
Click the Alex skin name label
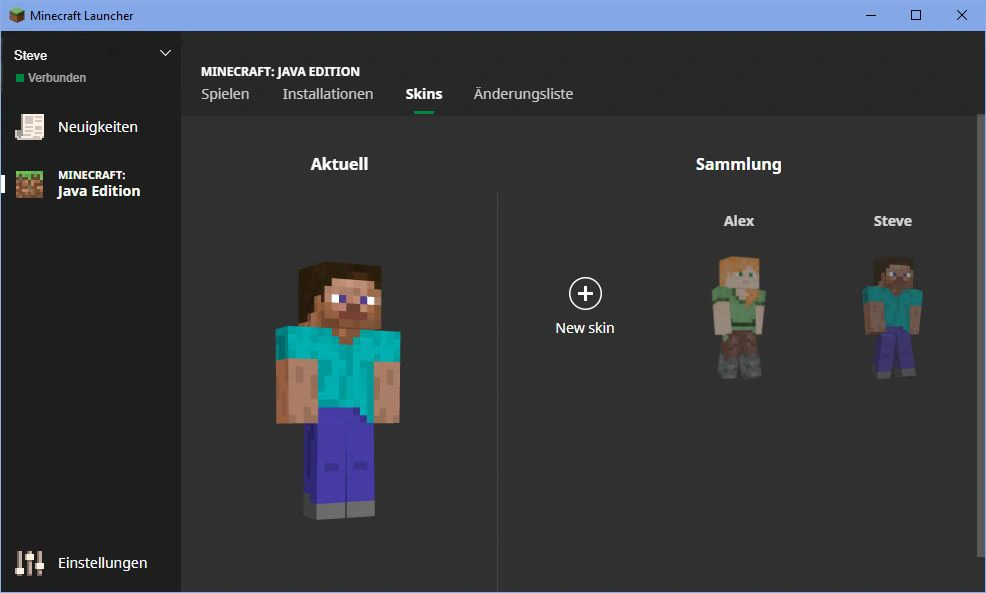[739, 221]
